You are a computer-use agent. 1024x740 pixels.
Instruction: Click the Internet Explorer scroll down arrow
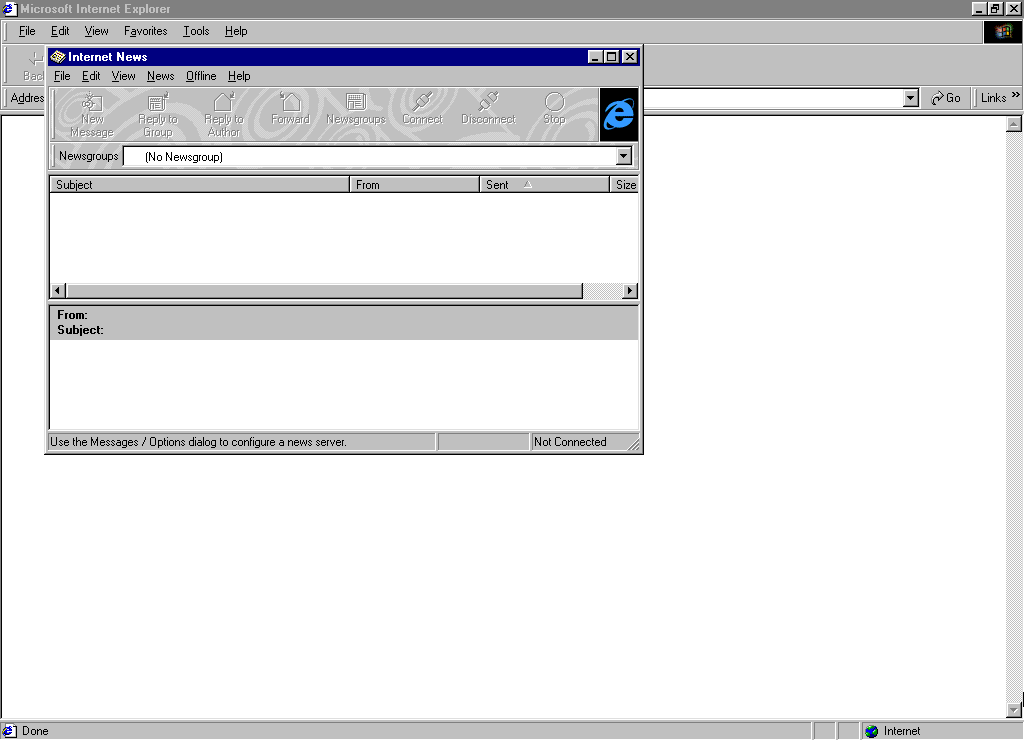[1014, 709]
